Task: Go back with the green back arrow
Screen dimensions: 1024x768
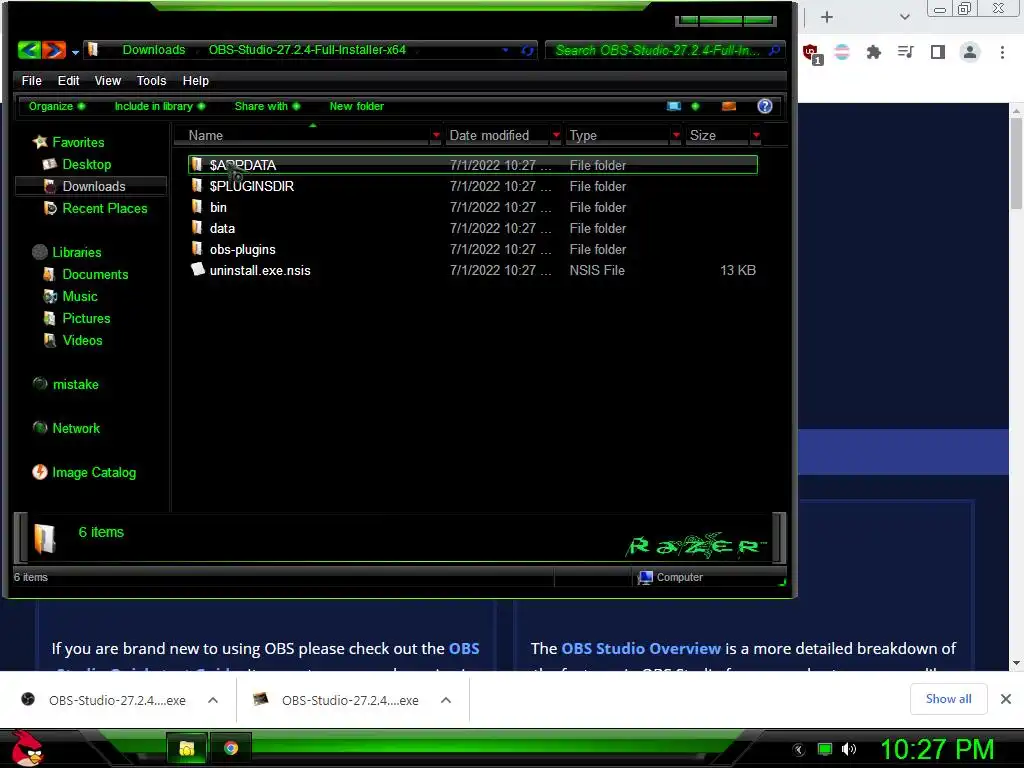Action: (x=29, y=50)
